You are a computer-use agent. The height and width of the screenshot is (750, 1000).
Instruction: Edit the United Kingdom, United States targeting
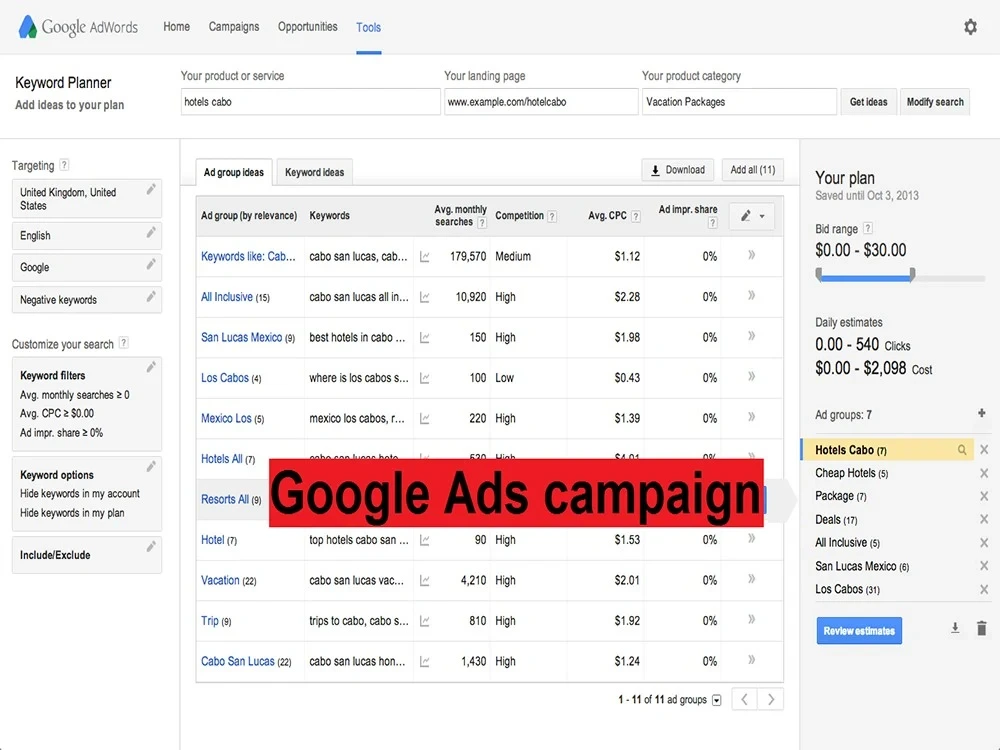point(151,189)
